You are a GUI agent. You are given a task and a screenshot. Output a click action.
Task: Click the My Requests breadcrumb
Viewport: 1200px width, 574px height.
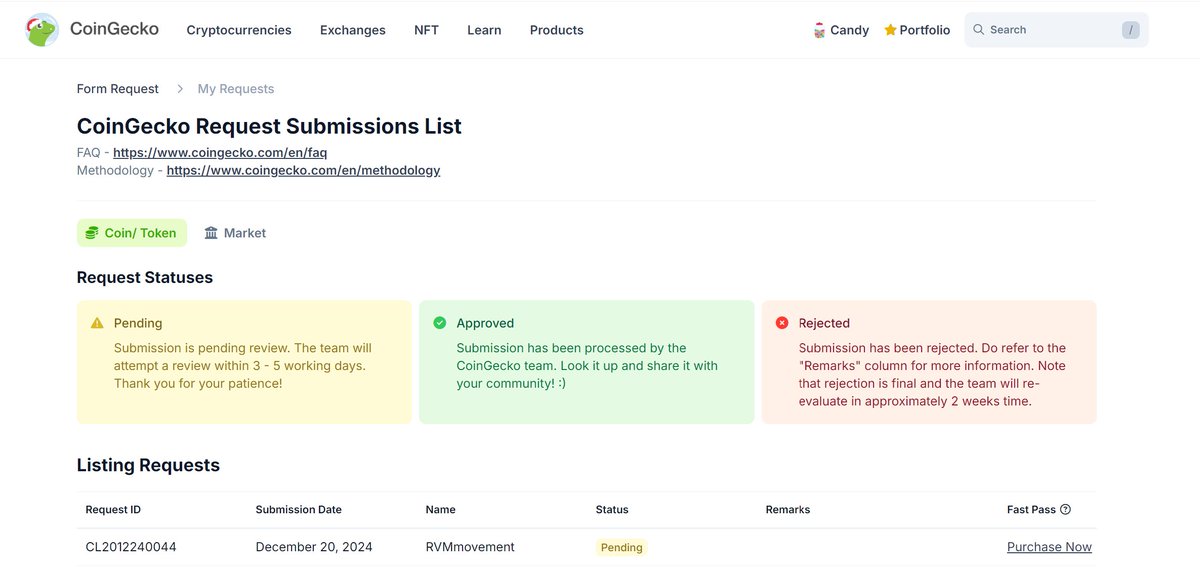[236, 89]
